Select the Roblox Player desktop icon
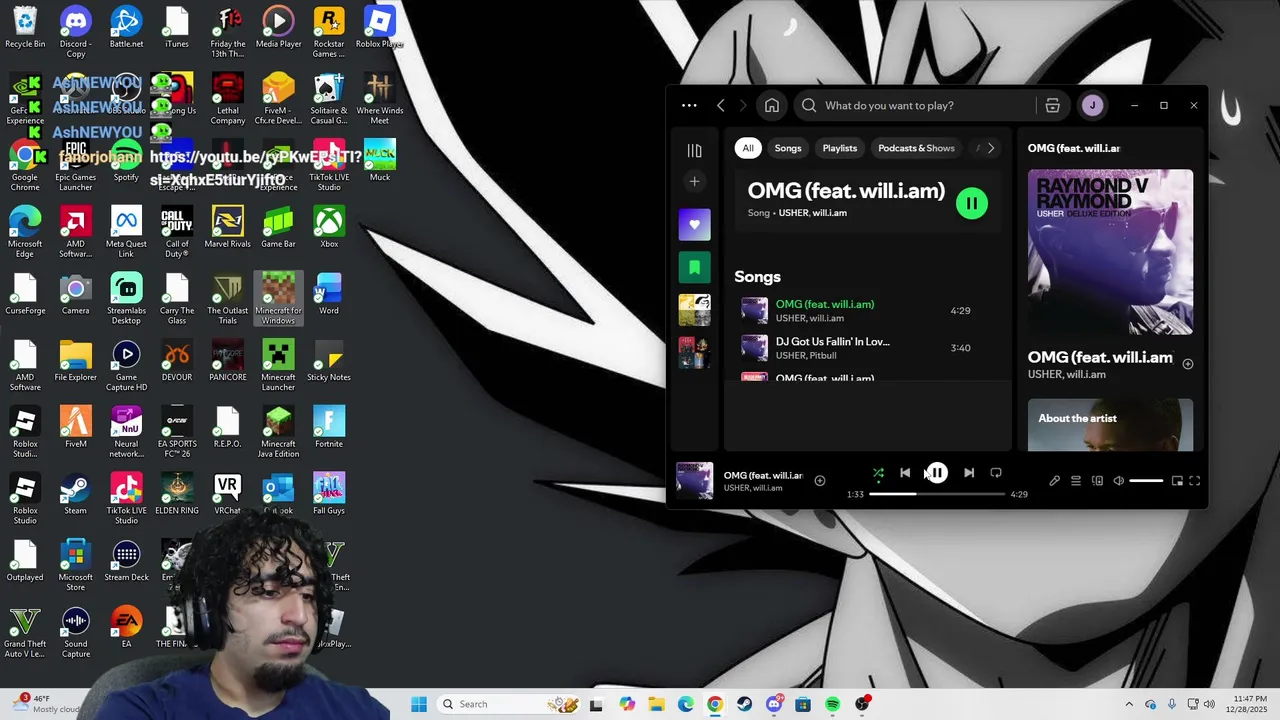 [x=379, y=28]
